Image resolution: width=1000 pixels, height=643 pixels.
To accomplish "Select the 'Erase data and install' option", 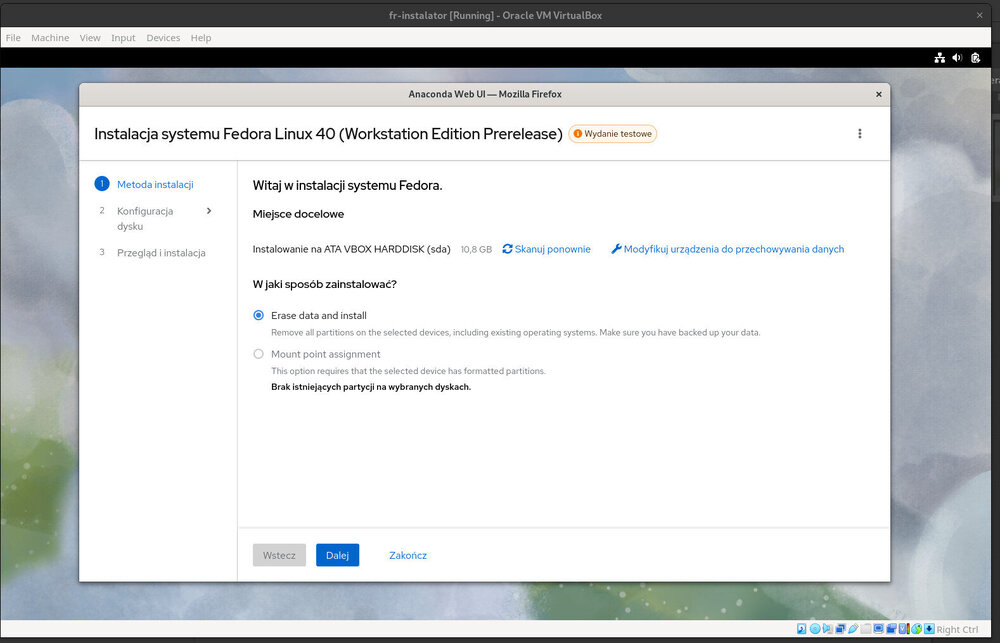I will (x=259, y=315).
